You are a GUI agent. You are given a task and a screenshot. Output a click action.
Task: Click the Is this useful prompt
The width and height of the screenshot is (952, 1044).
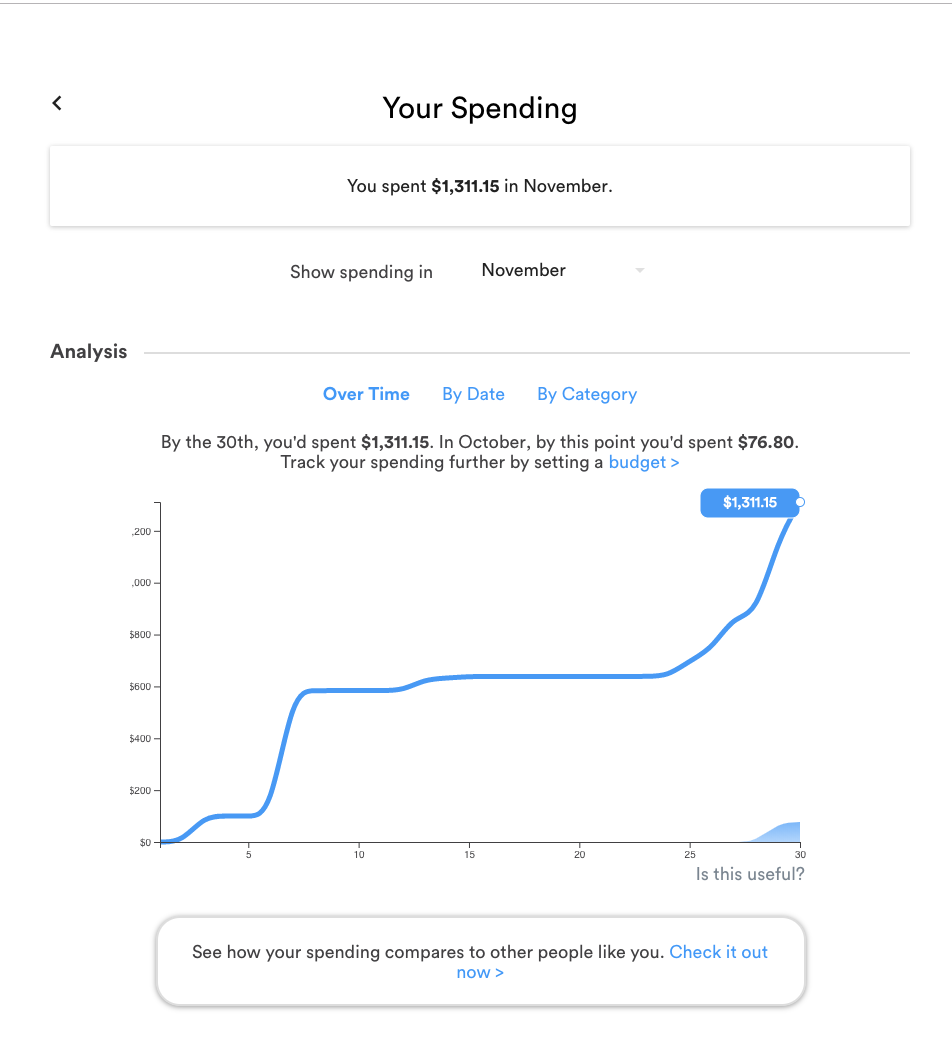749,873
